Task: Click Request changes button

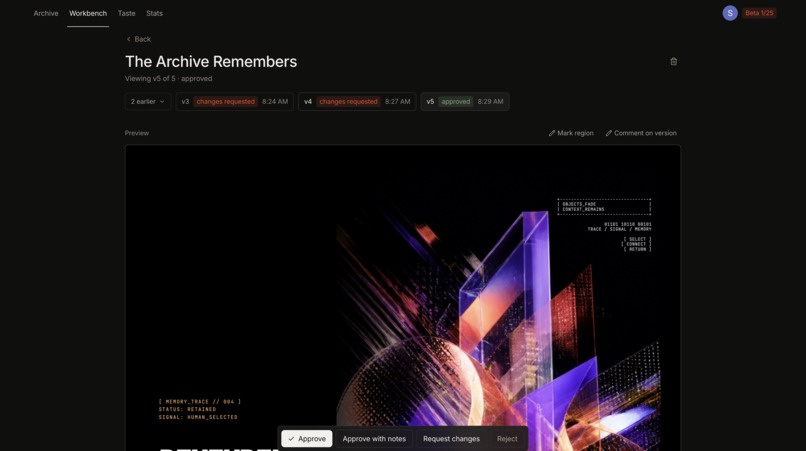Action: click(x=451, y=439)
